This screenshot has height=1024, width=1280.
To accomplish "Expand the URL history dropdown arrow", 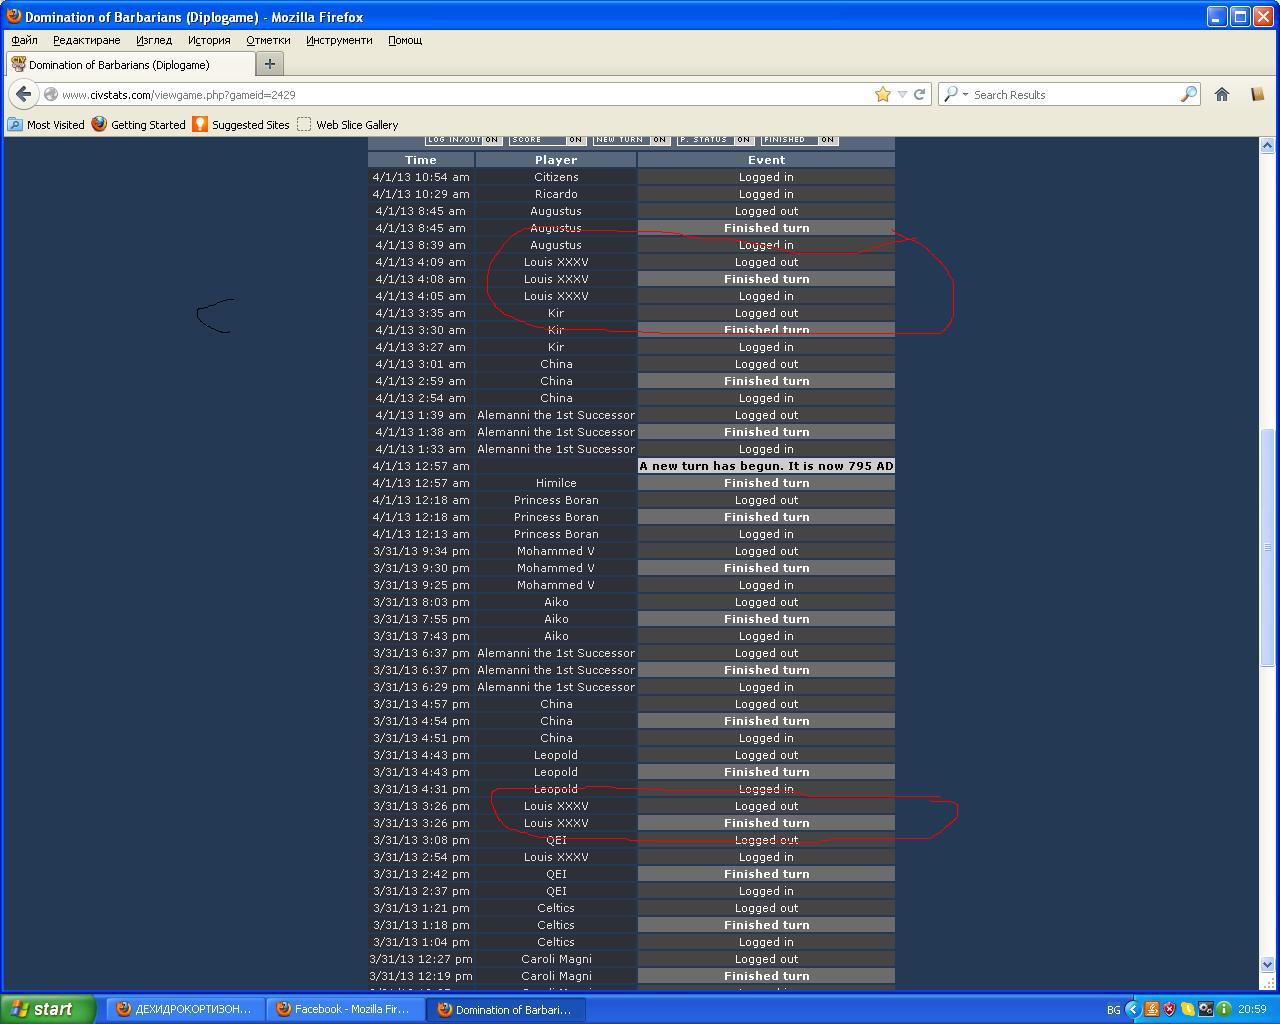I will click(x=902, y=94).
